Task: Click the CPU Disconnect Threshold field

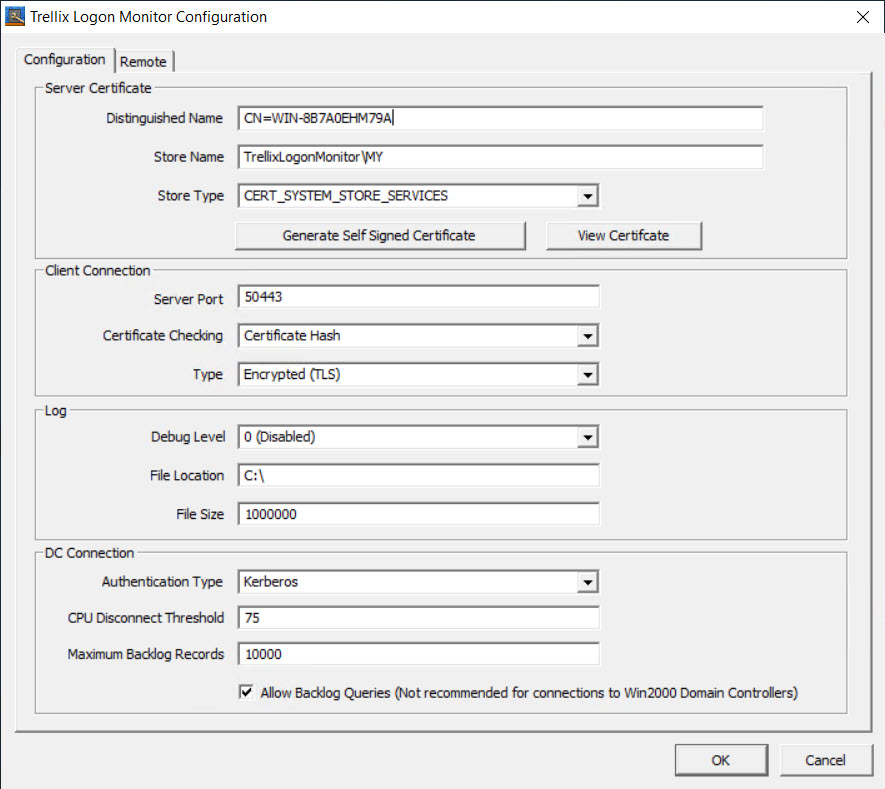Action: (x=418, y=618)
